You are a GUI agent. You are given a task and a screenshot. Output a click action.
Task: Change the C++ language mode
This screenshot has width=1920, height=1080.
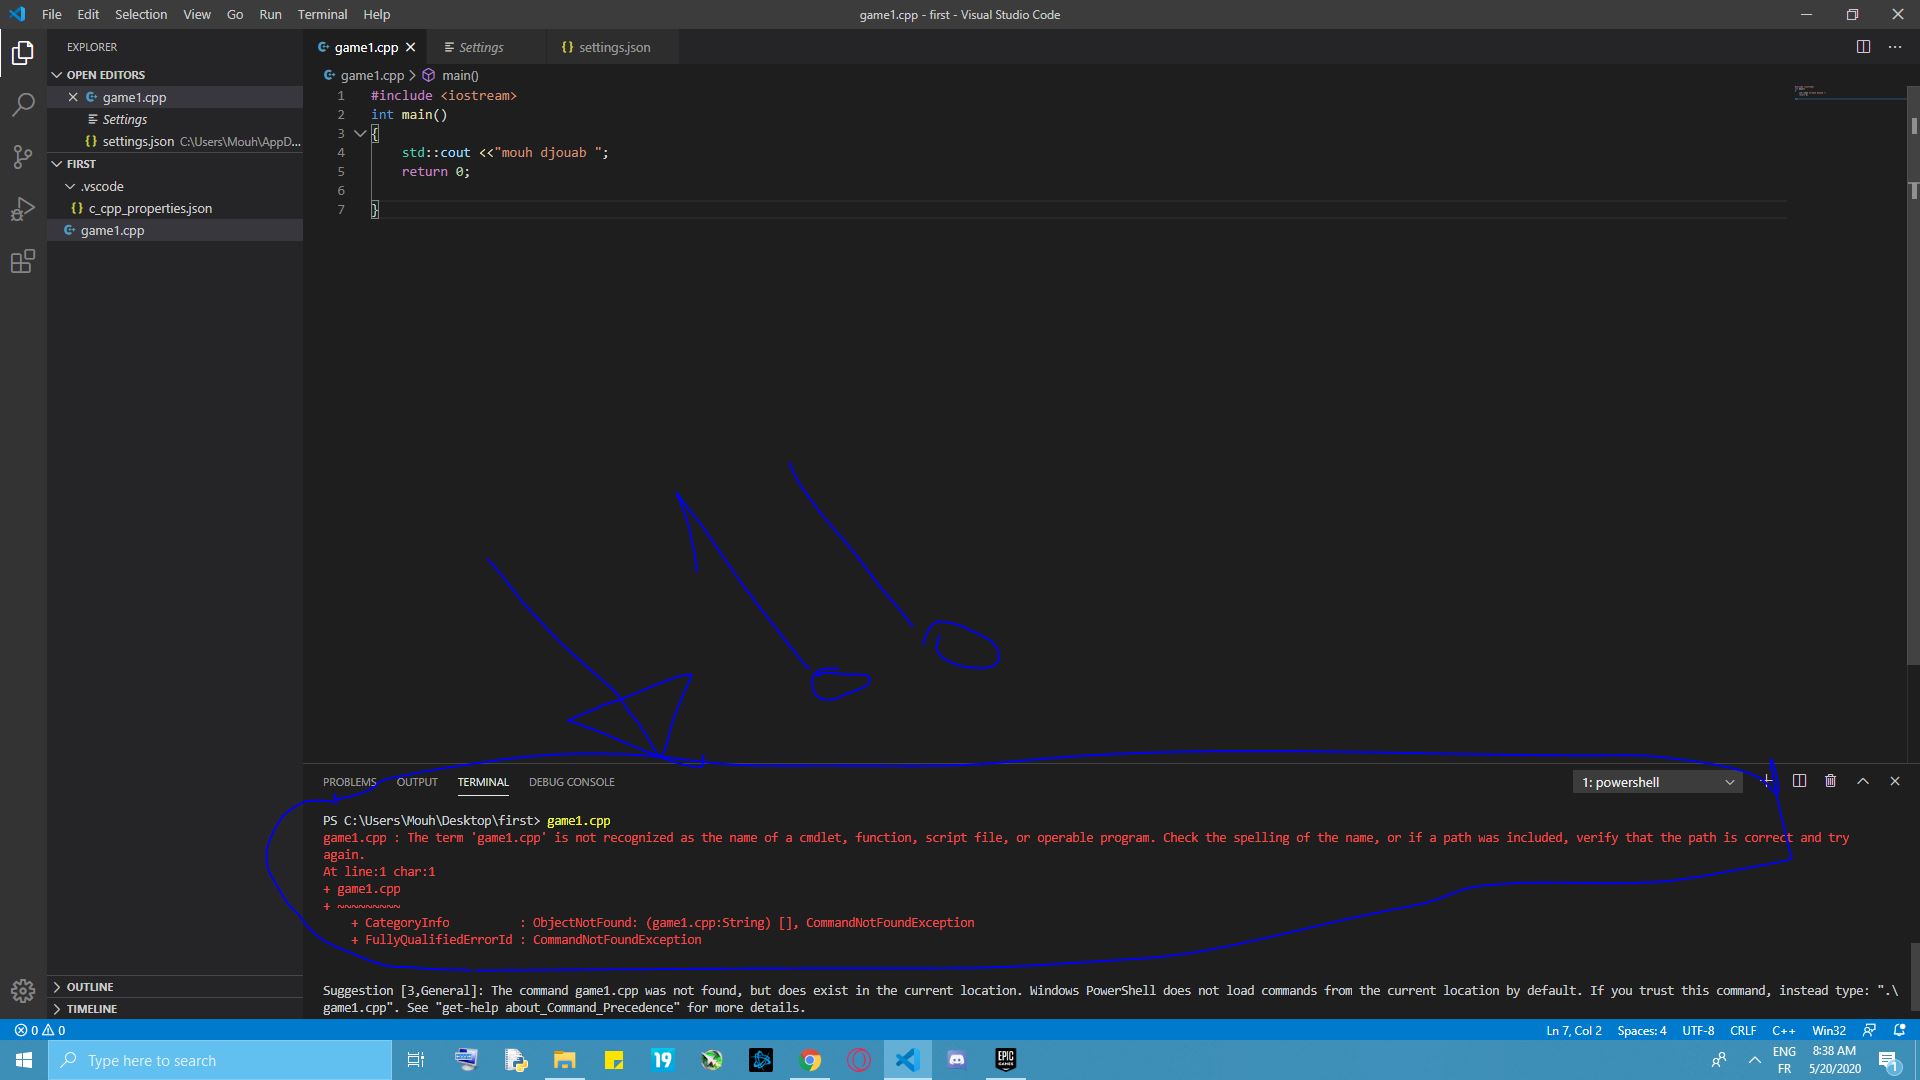pyautogui.click(x=1783, y=1030)
